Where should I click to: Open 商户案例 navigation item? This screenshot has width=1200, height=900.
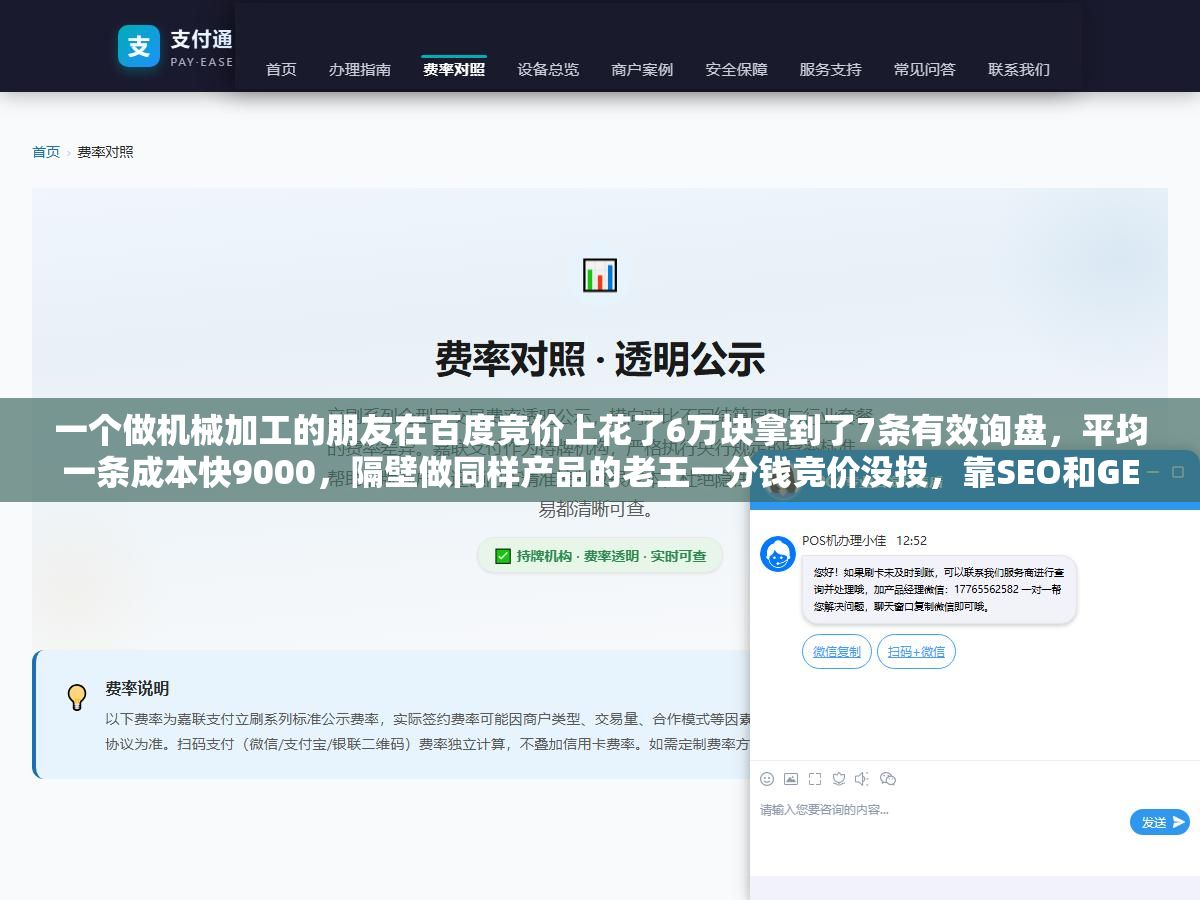(x=642, y=70)
